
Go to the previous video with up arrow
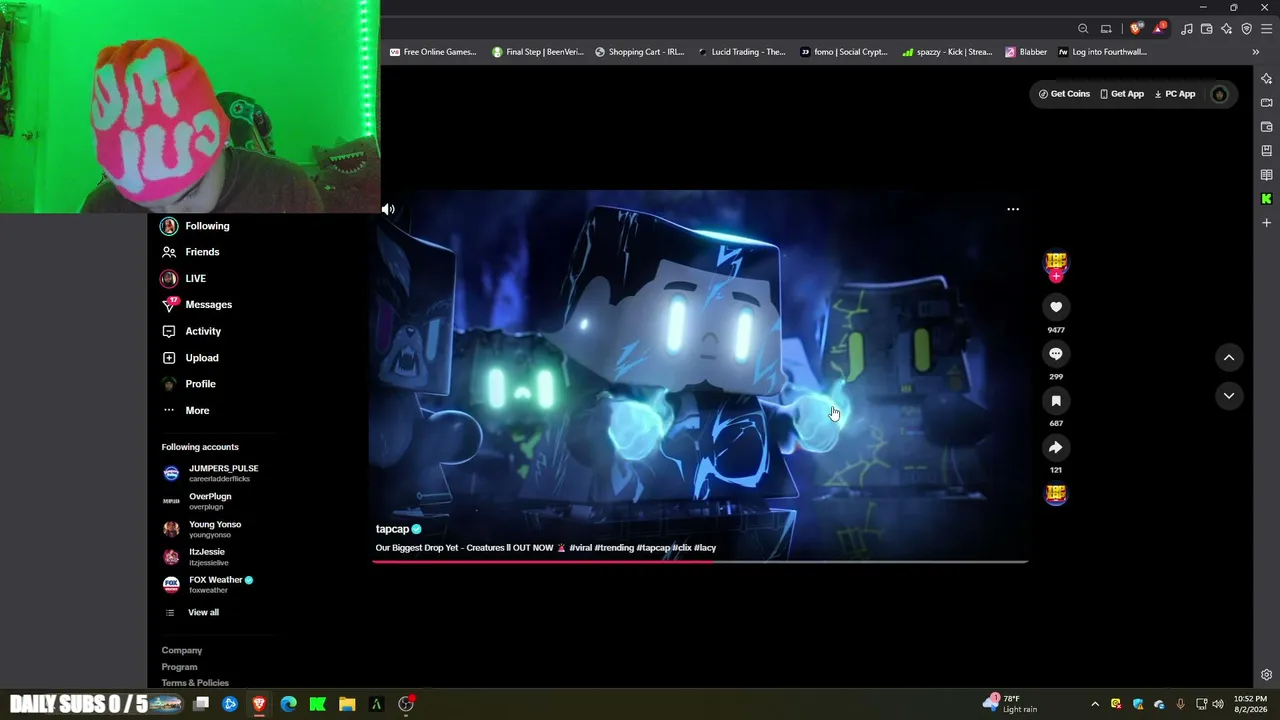[x=1229, y=357]
